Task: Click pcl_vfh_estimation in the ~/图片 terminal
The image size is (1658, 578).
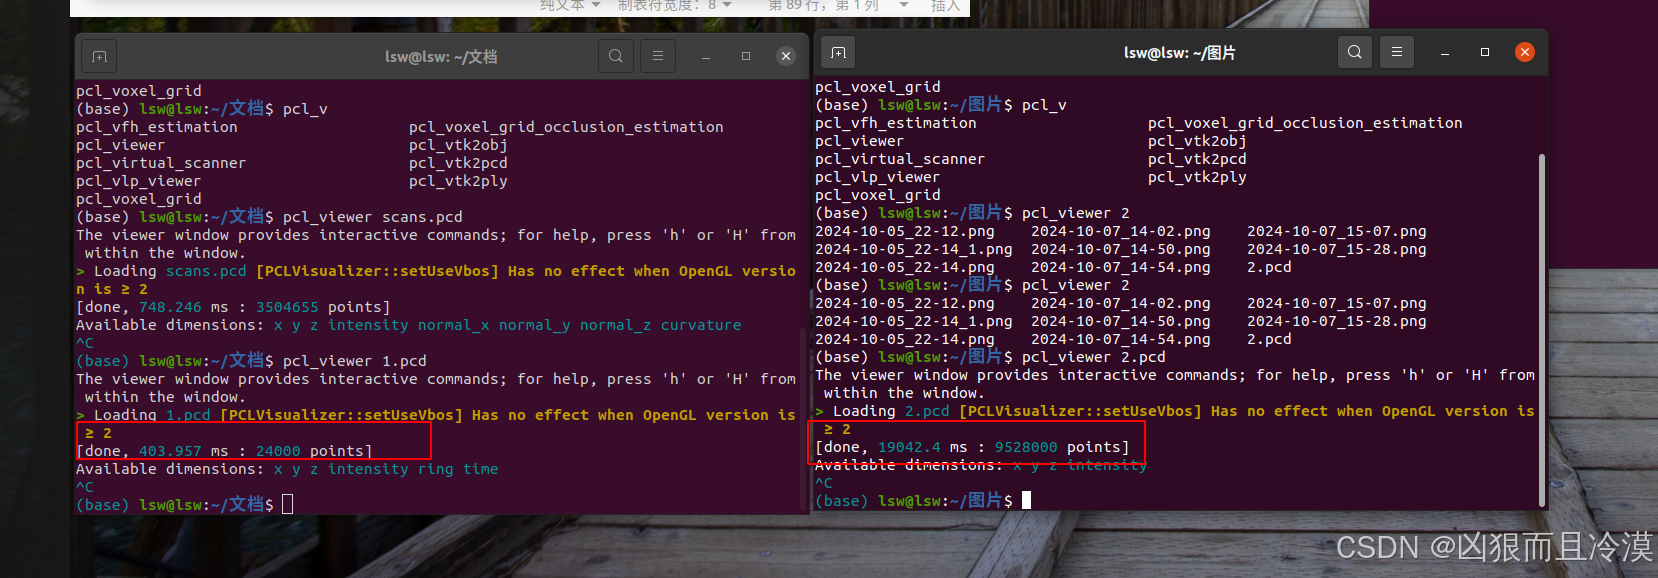Action: [x=896, y=123]
